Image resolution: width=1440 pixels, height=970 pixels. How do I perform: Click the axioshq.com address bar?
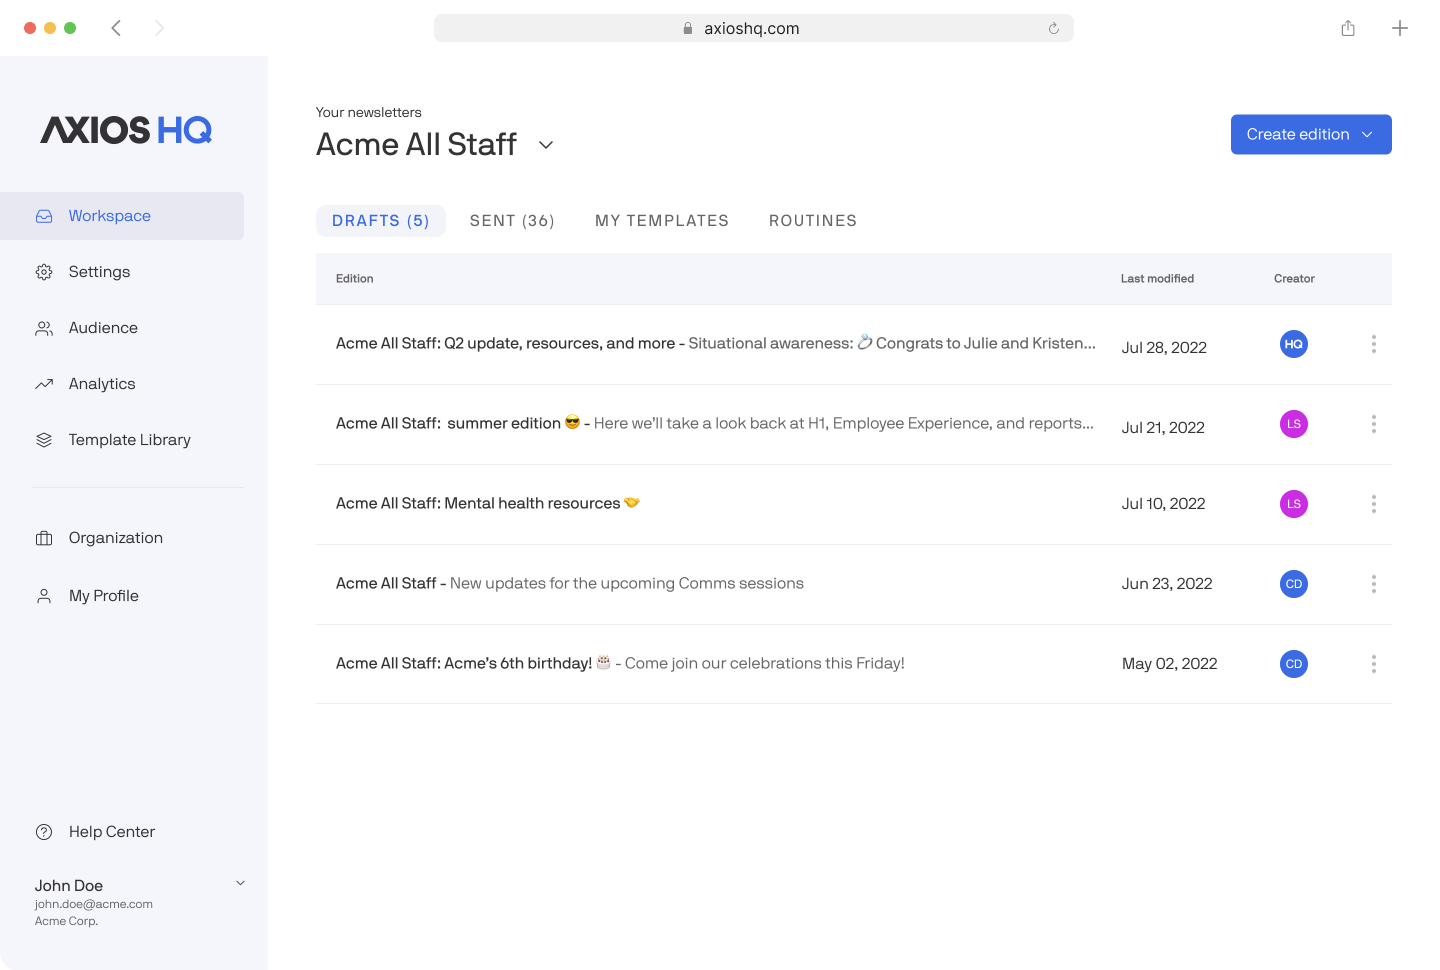pyautogui.click(x=754, y=28)
